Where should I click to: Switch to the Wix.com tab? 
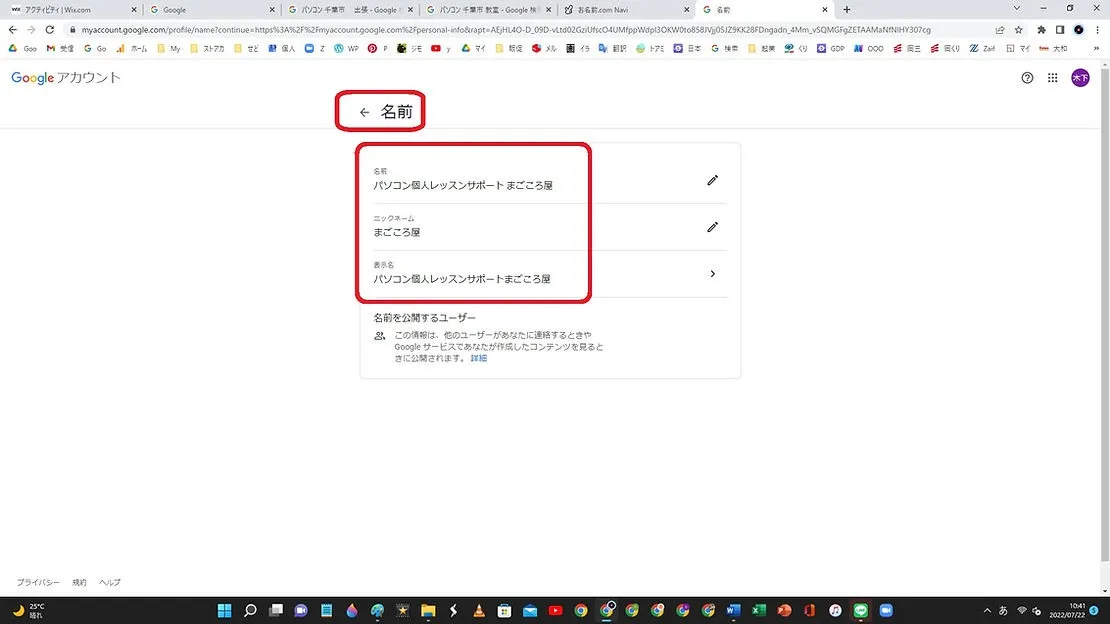coord(70,10)
